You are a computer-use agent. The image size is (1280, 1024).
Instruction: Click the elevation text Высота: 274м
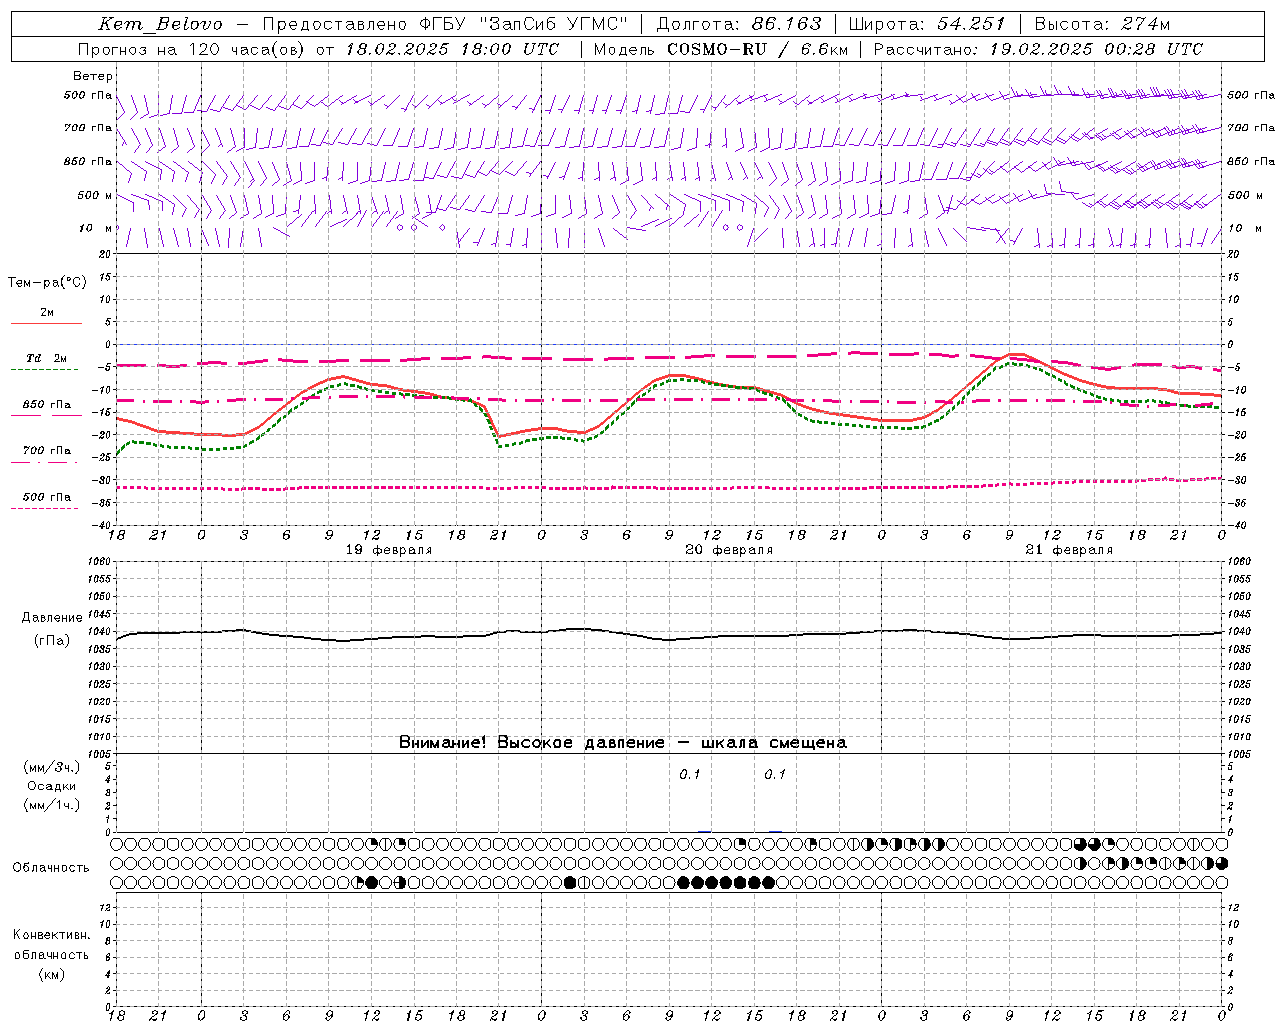tap(1102, 24)
